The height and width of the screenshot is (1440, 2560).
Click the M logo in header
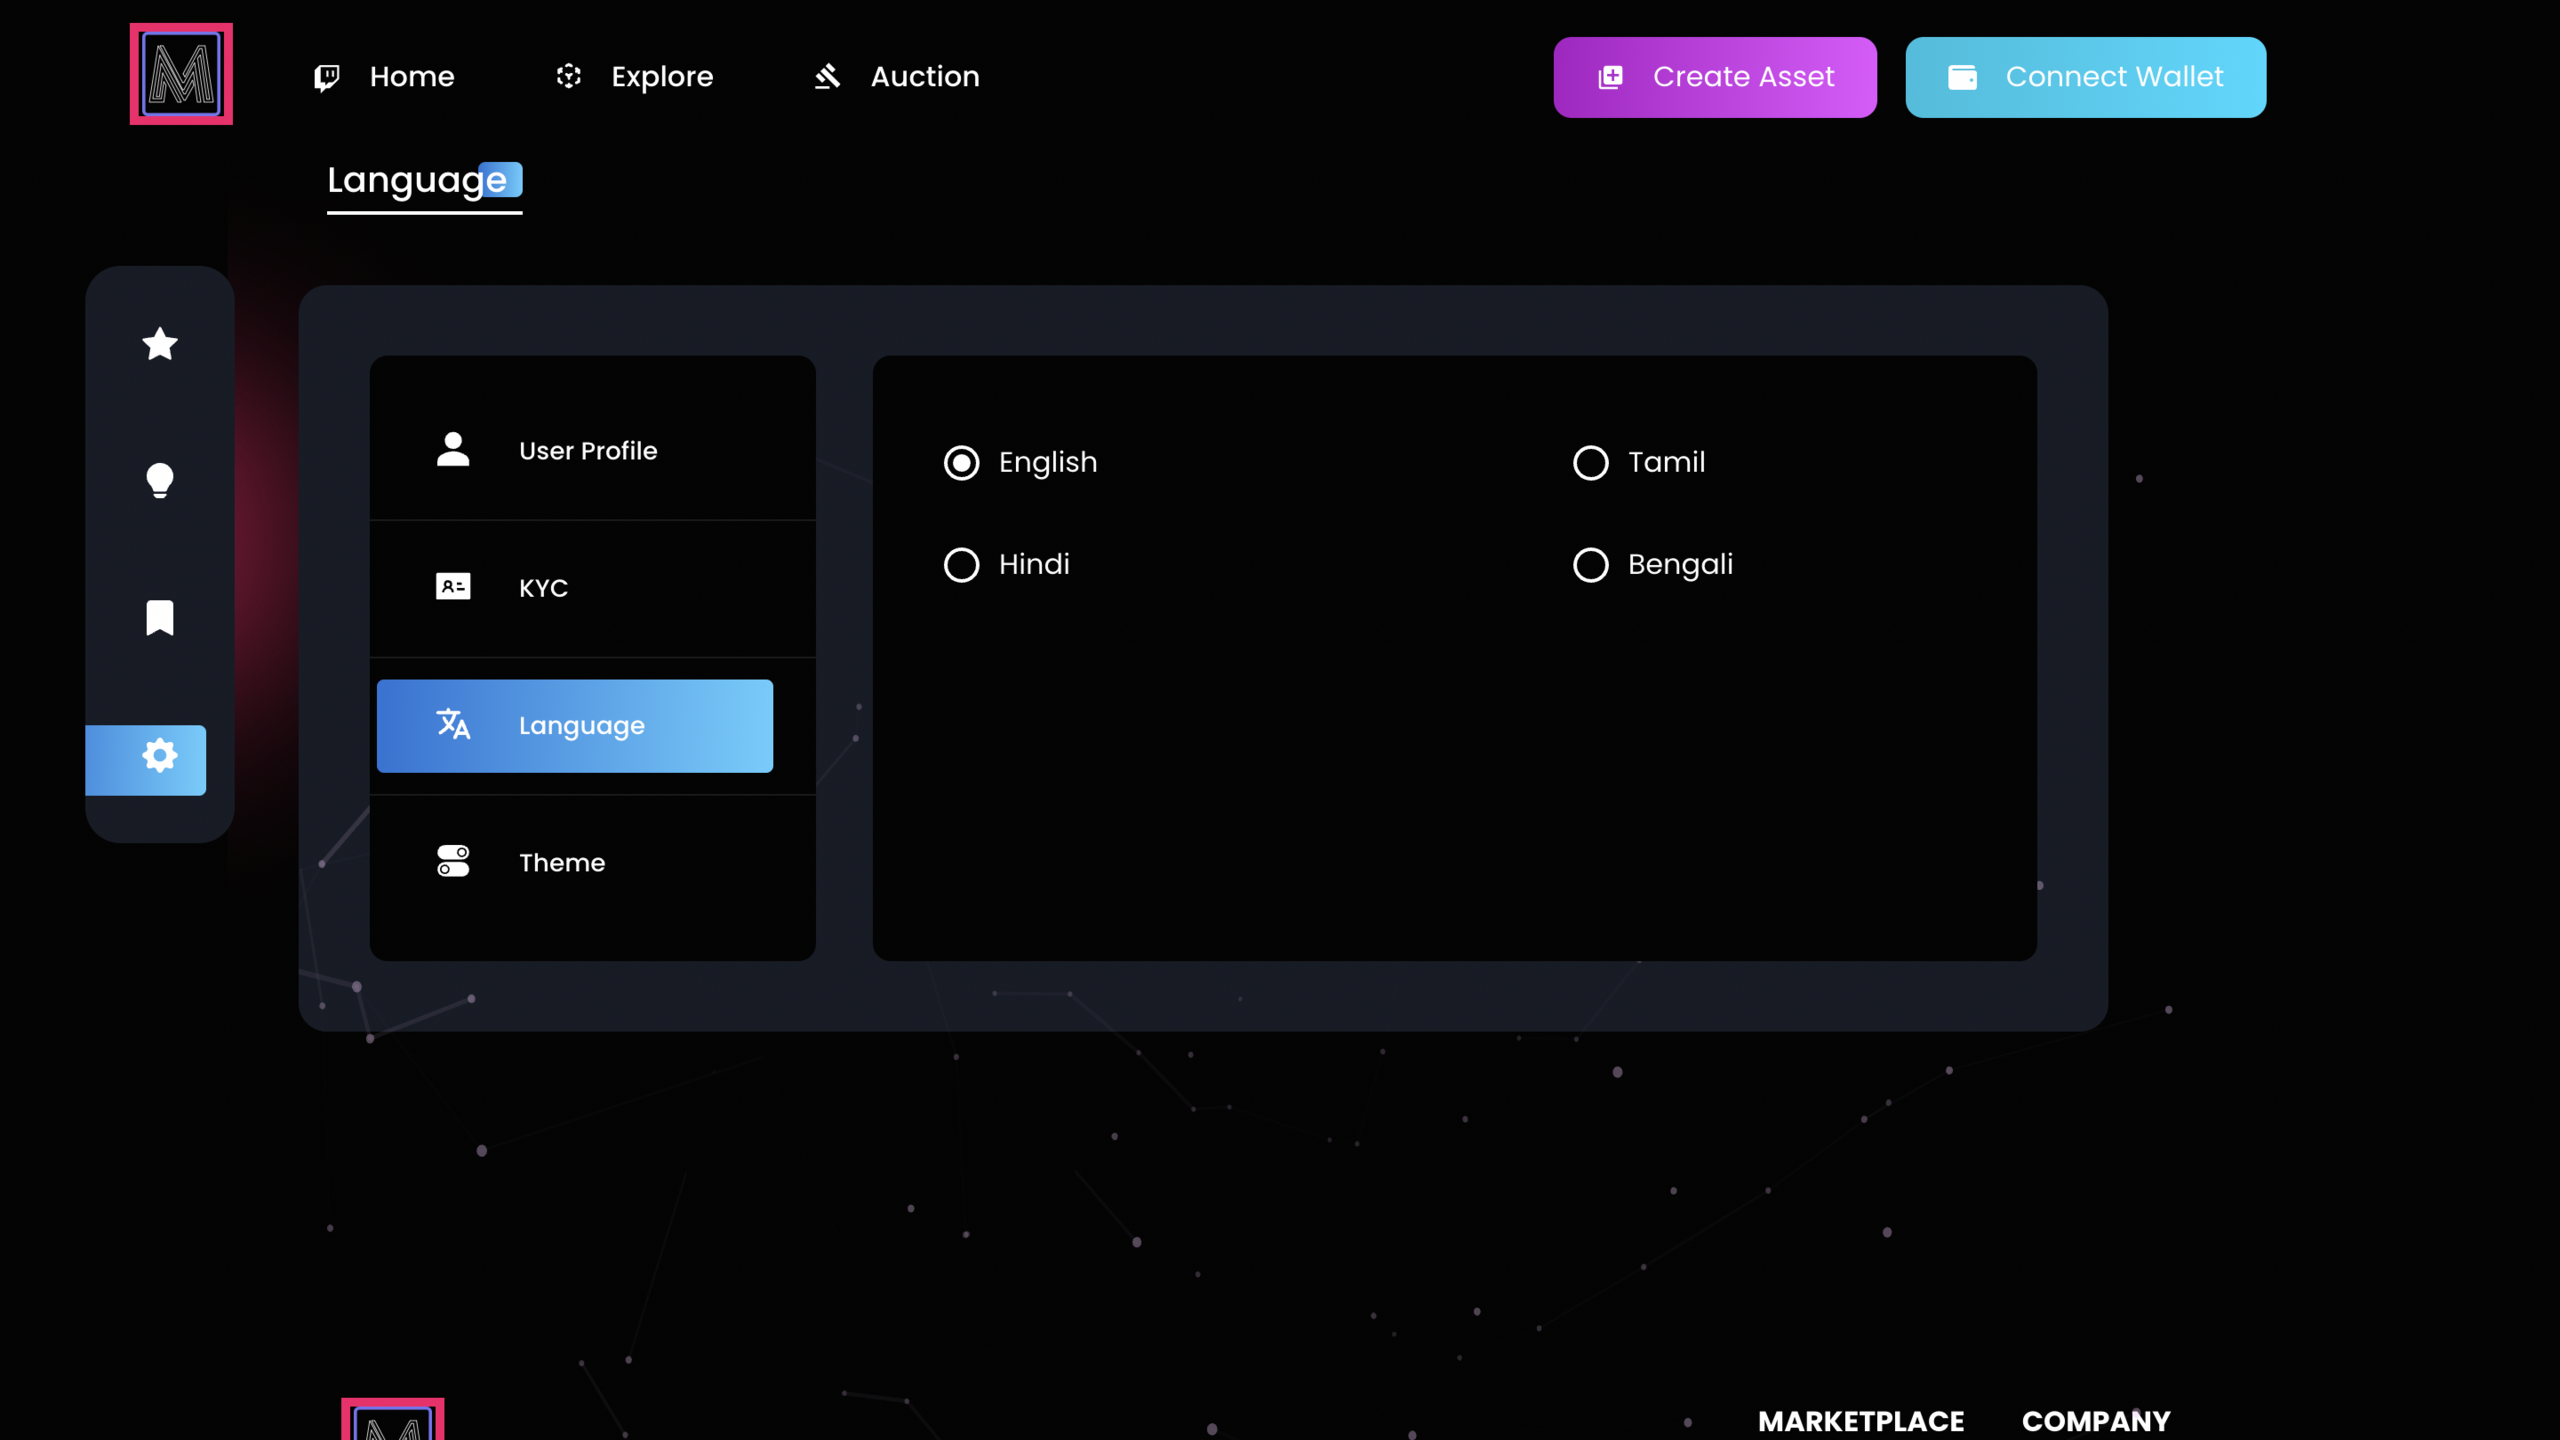181,74
